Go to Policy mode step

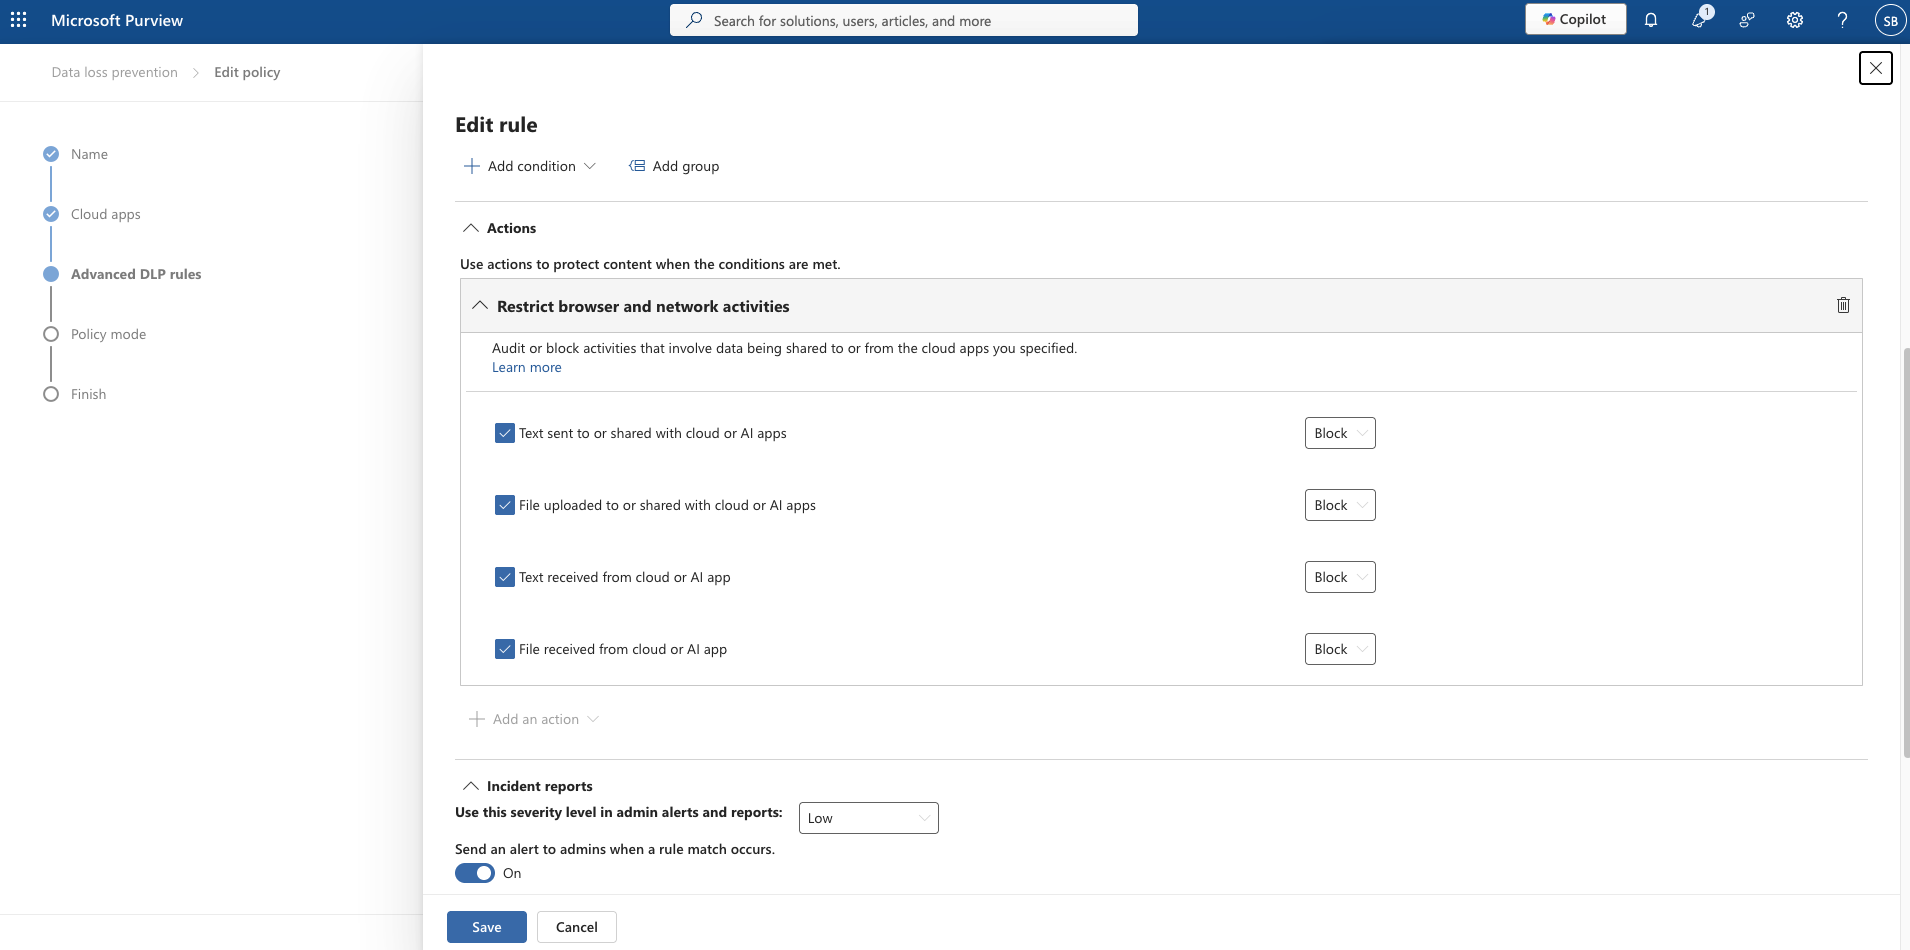point(108,334)
